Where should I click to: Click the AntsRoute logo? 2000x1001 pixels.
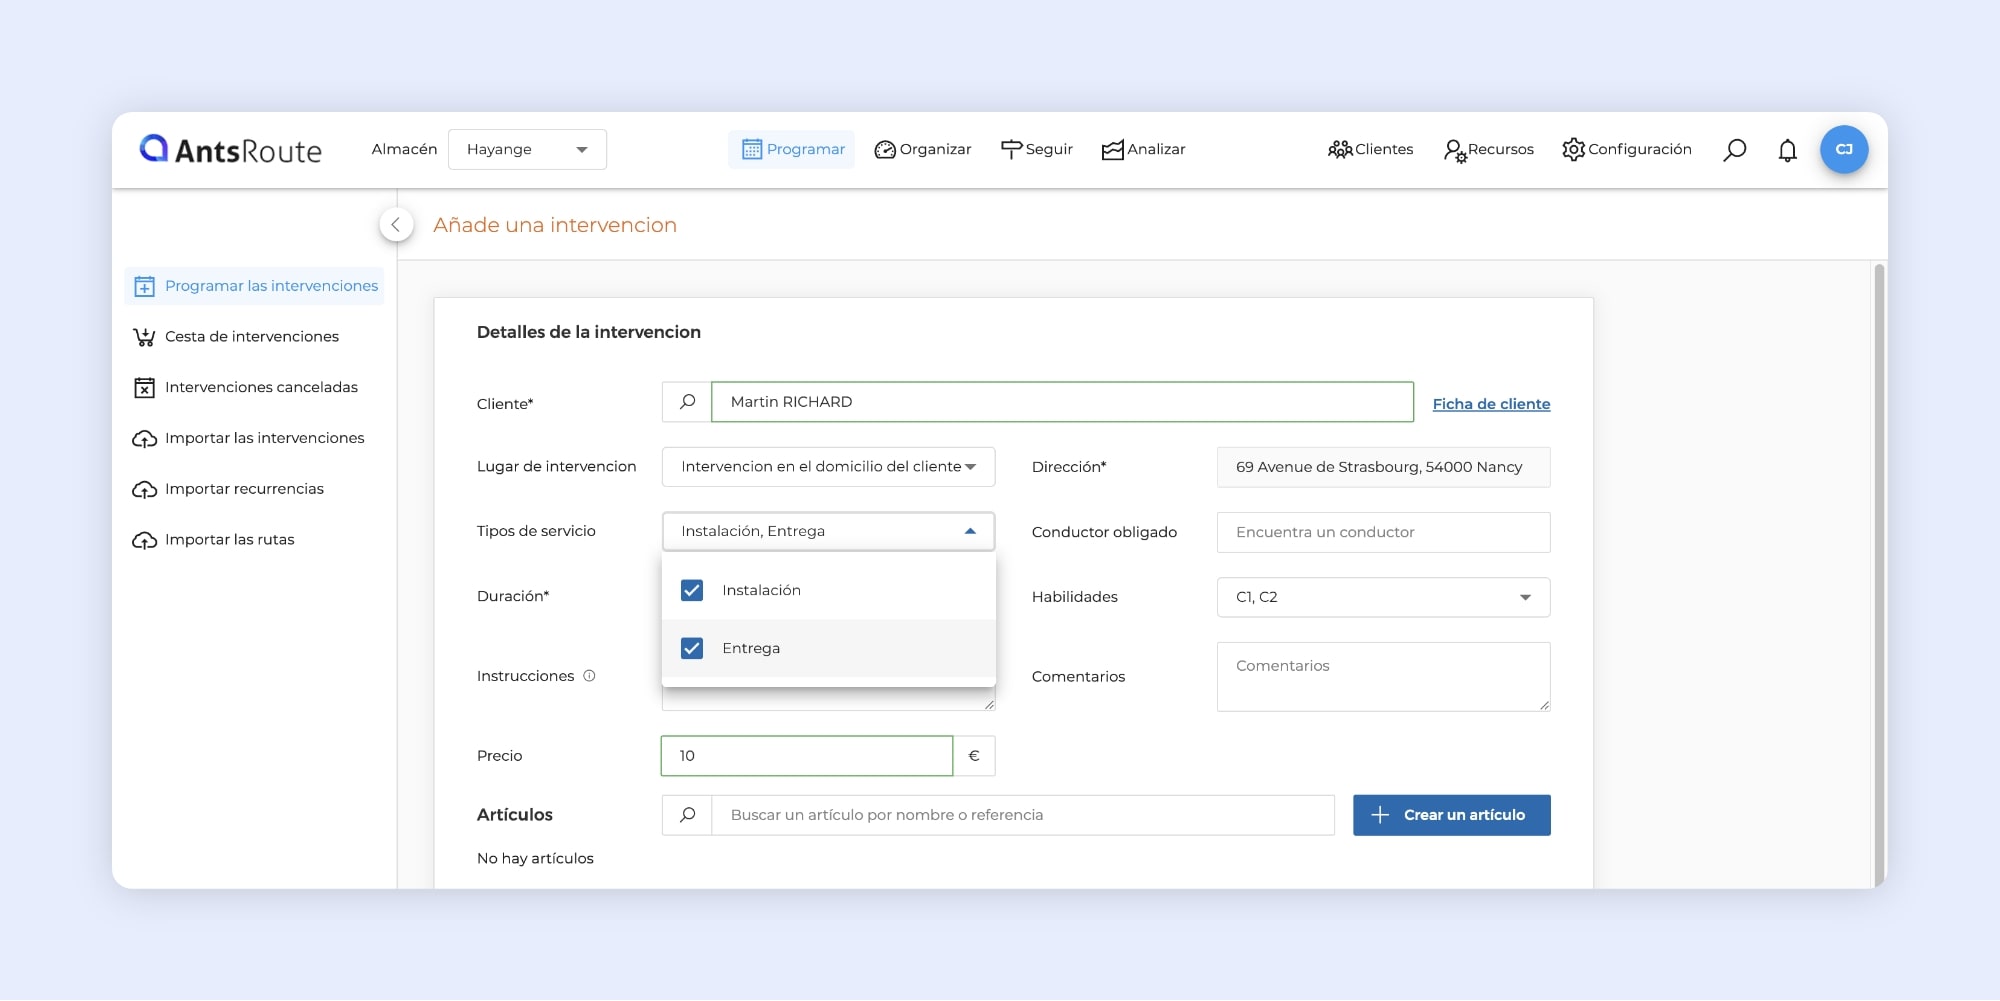[x=231, y=150]
